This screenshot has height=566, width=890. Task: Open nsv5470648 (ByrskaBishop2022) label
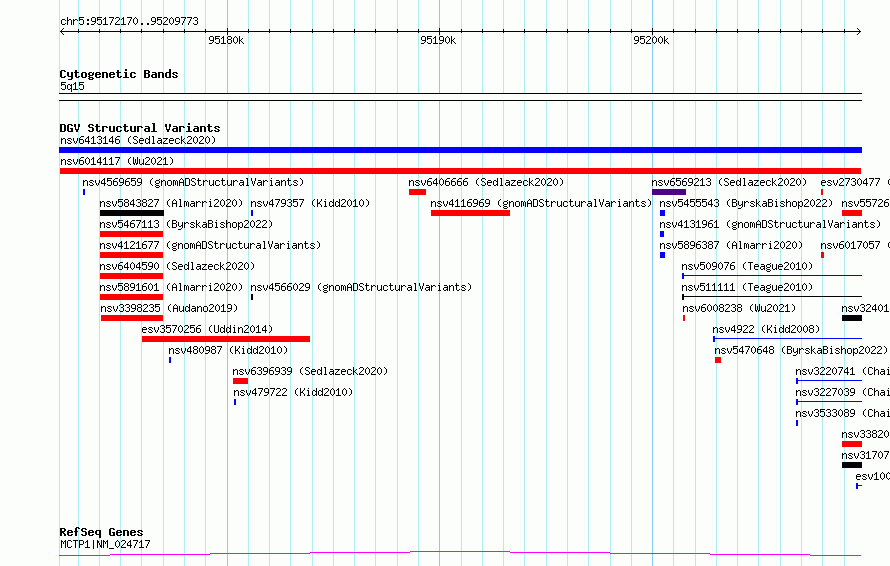(x=801, y=350)
